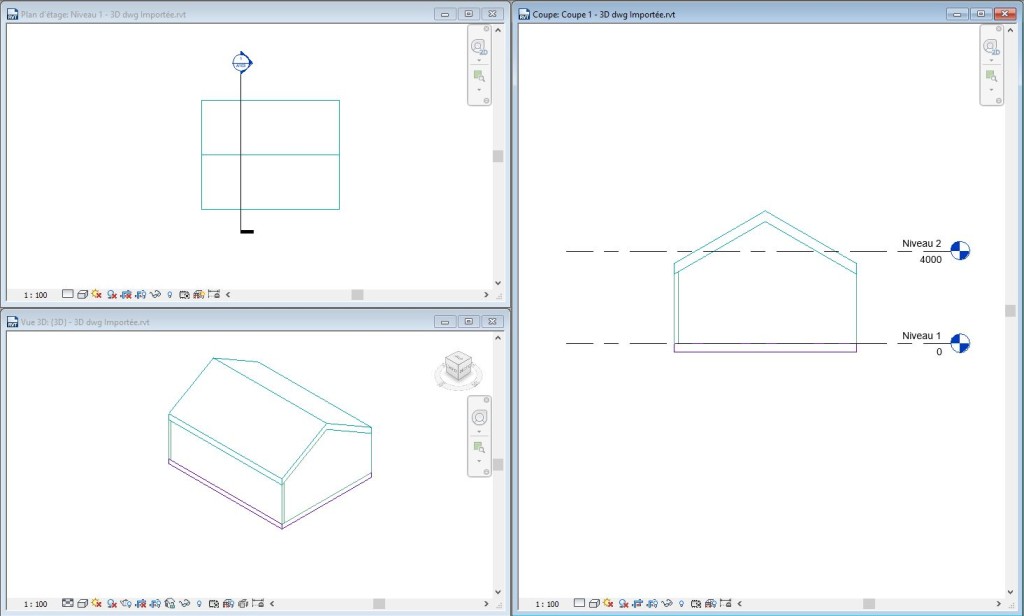The width and height of the screenshot is (1024, 616).
Task: Click the Detail Level icon in floor plan view
Action: pyautogui.click(x=68, y=295)
